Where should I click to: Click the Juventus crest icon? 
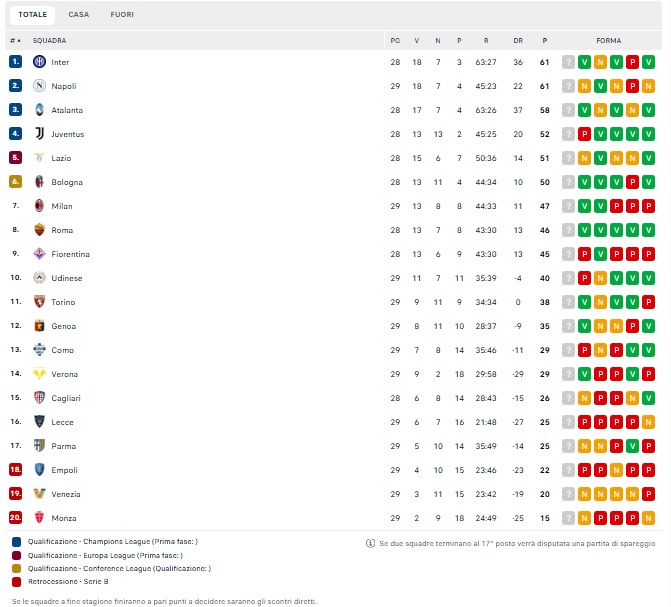(40, 134)
